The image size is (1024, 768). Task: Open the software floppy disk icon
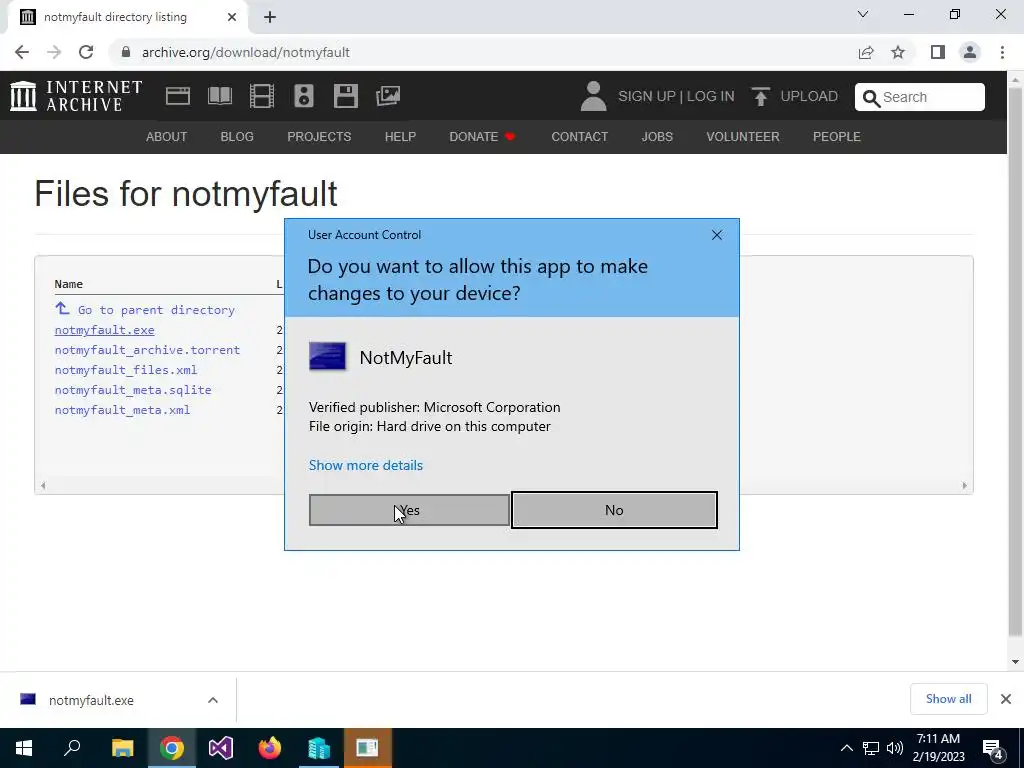[345, 96]
